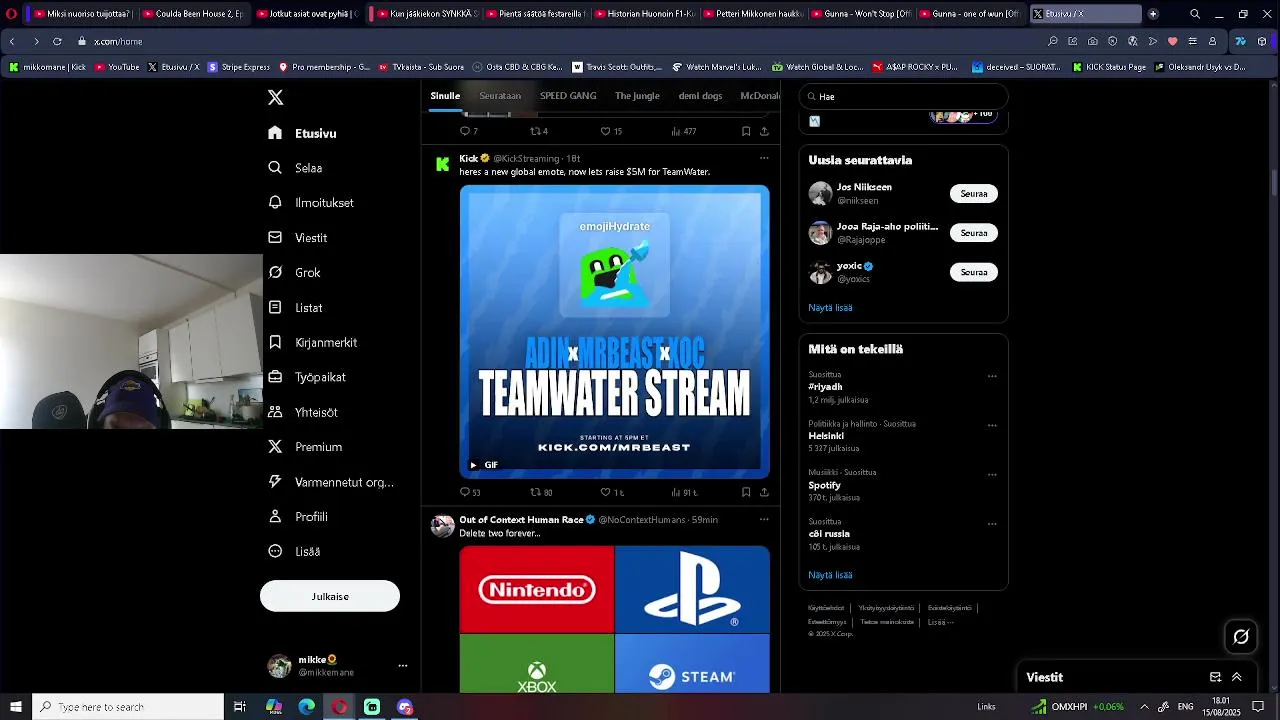Click taskbar search box
This screenshot has height=720, width=1280.
tap(128, 707)
